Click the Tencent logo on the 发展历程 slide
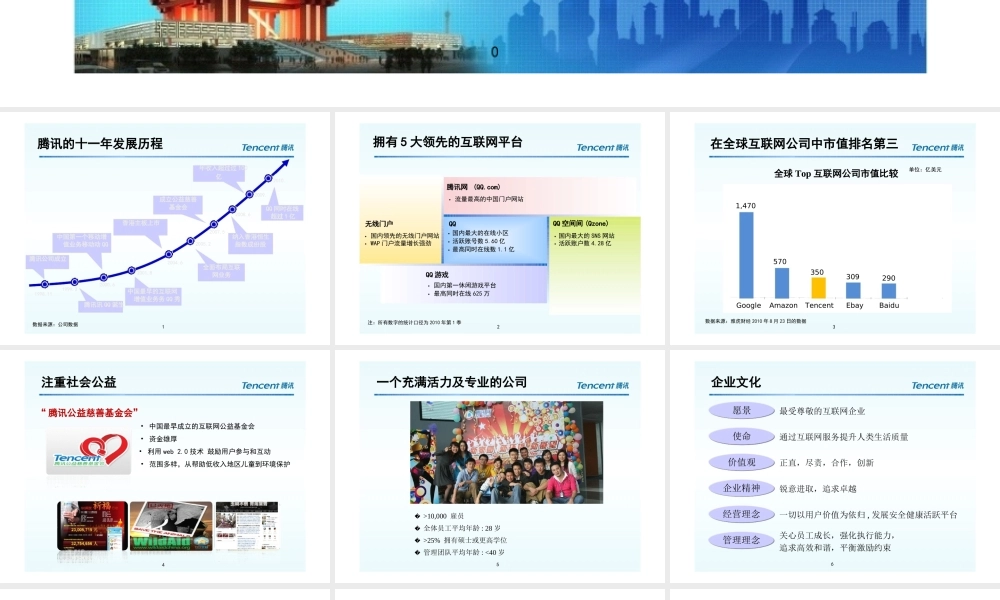The height and width of the screenshot is (600, 1000). tap(268, 147)
